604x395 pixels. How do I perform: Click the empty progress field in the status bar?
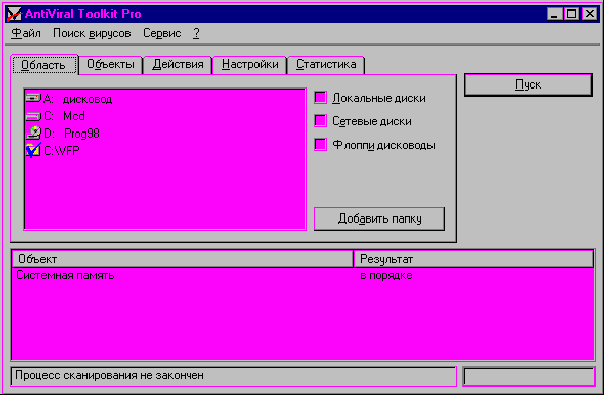coord(528,377)
